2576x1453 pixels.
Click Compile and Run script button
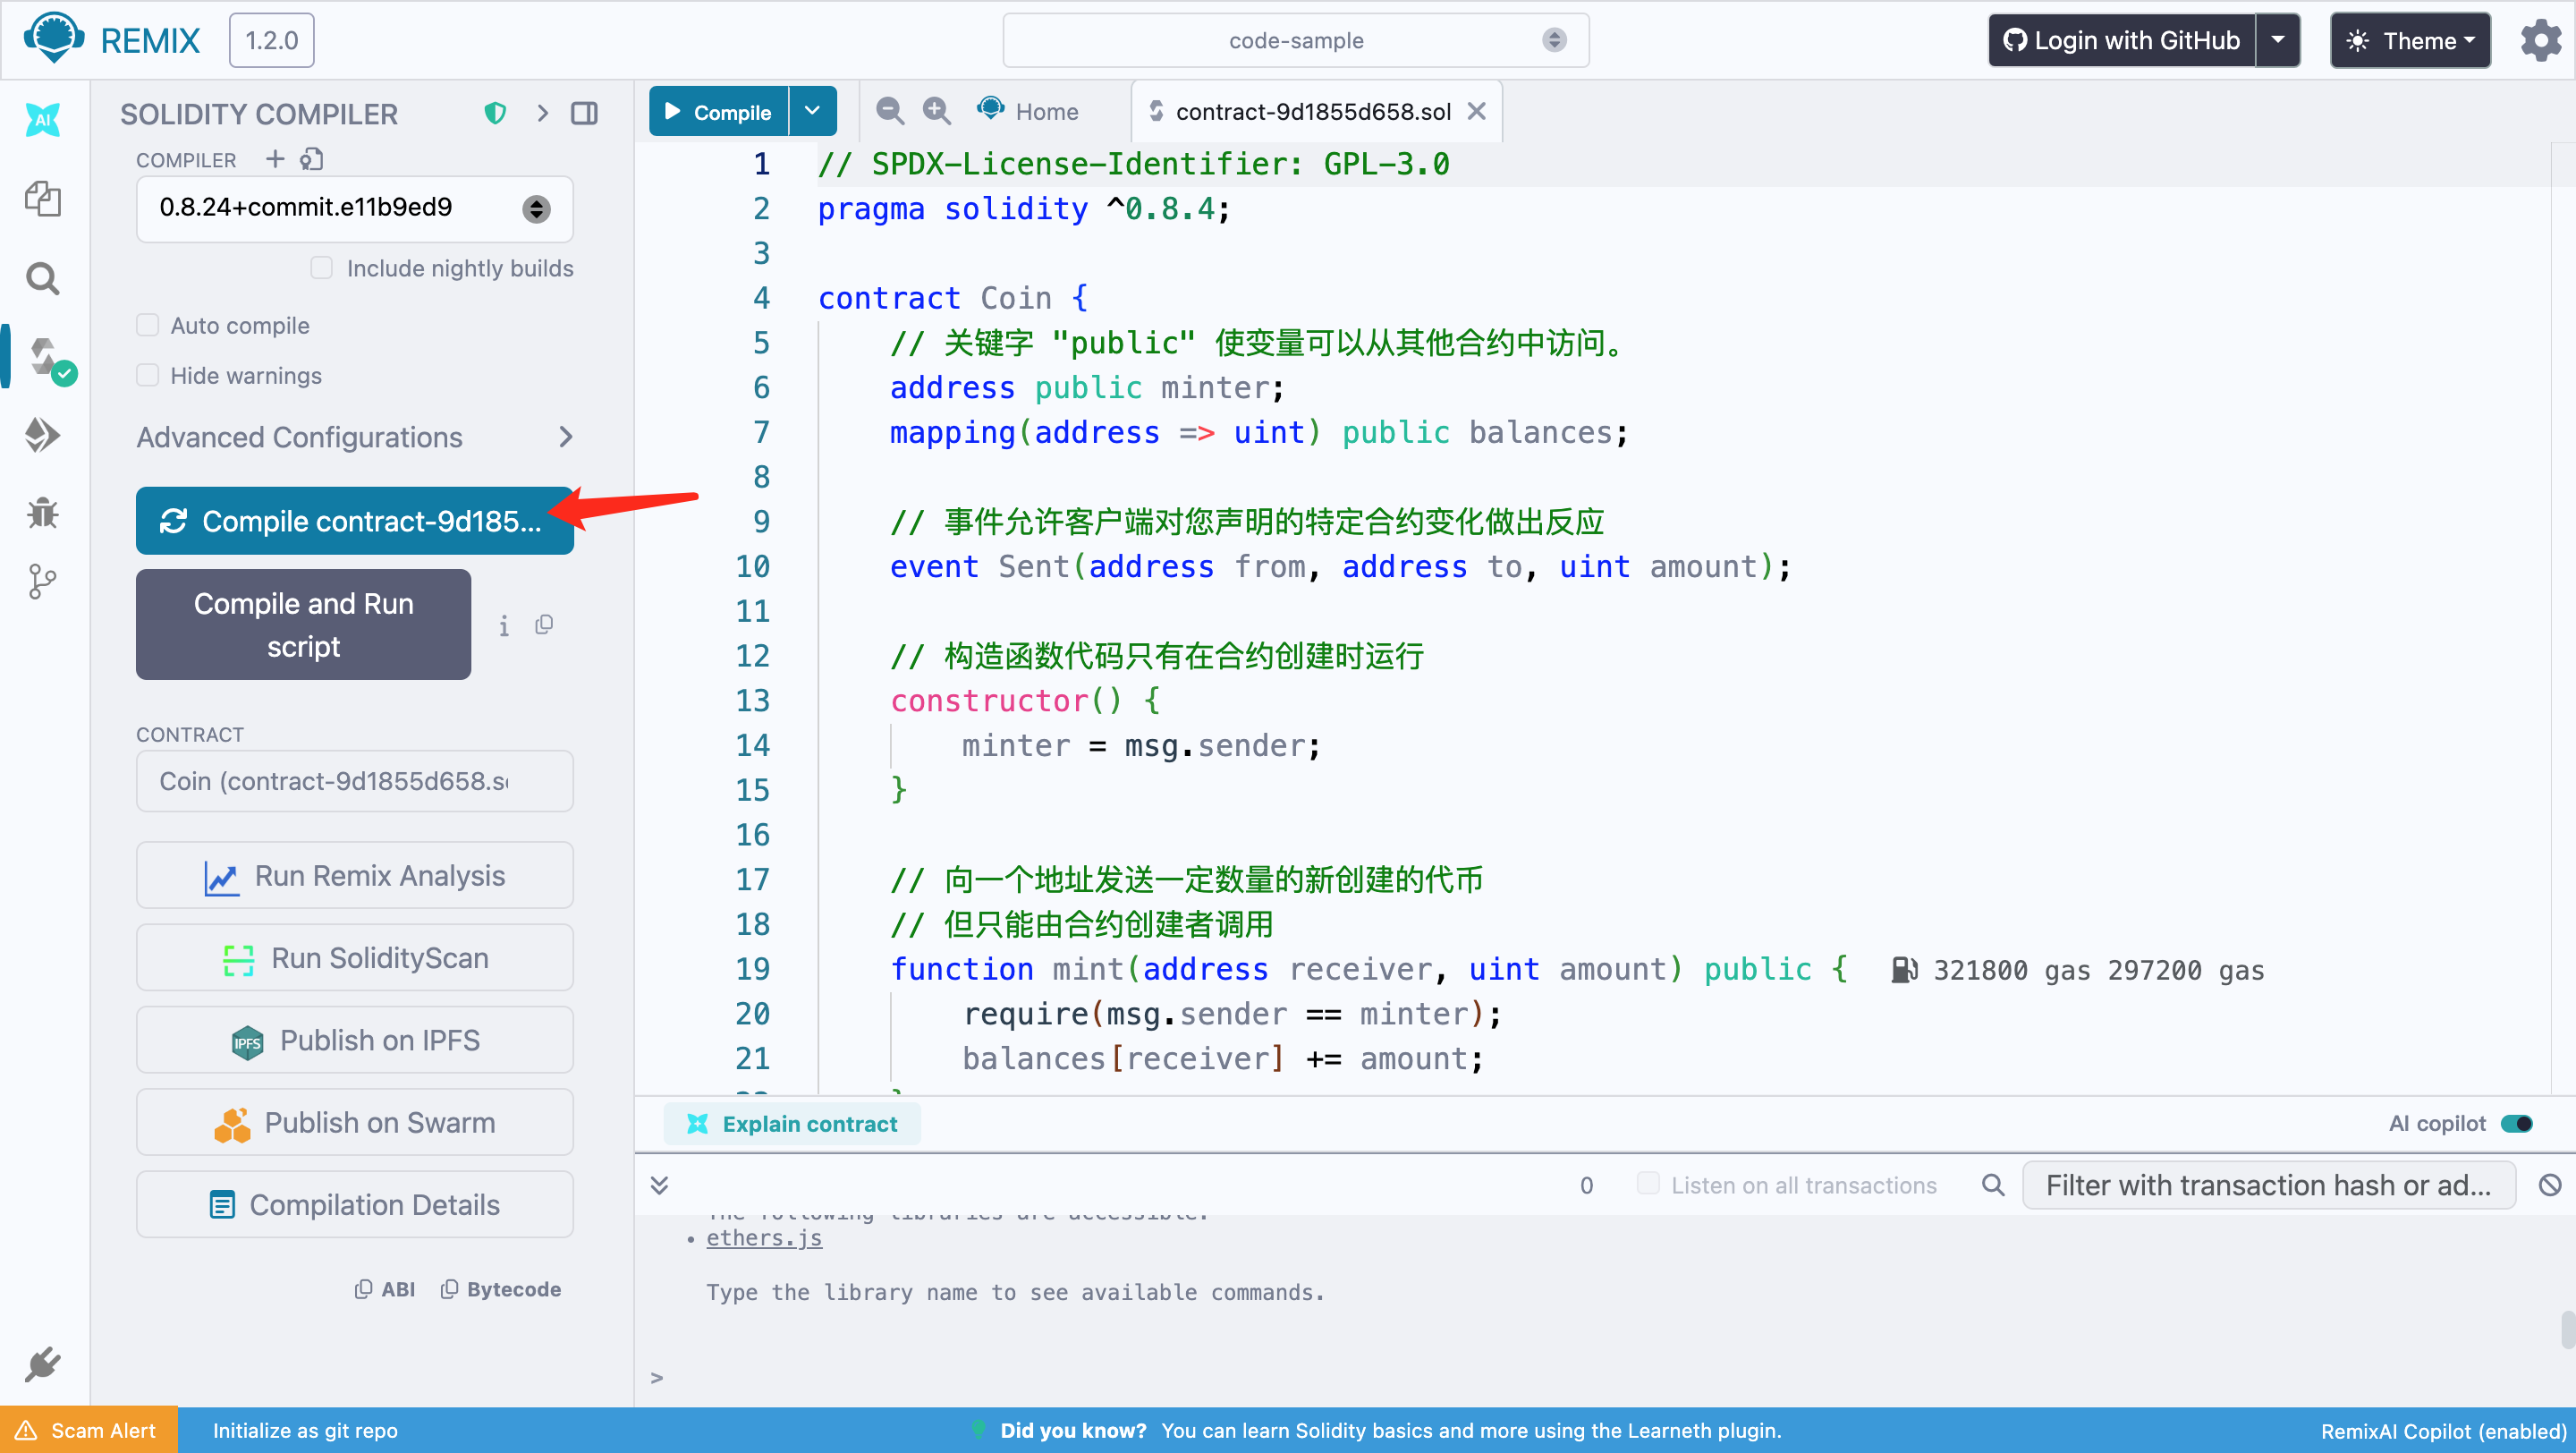(303, 624)
